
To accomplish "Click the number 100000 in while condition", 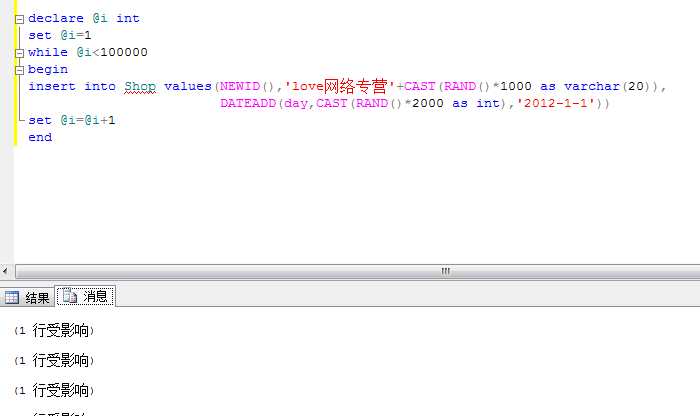I will (124, 52).
